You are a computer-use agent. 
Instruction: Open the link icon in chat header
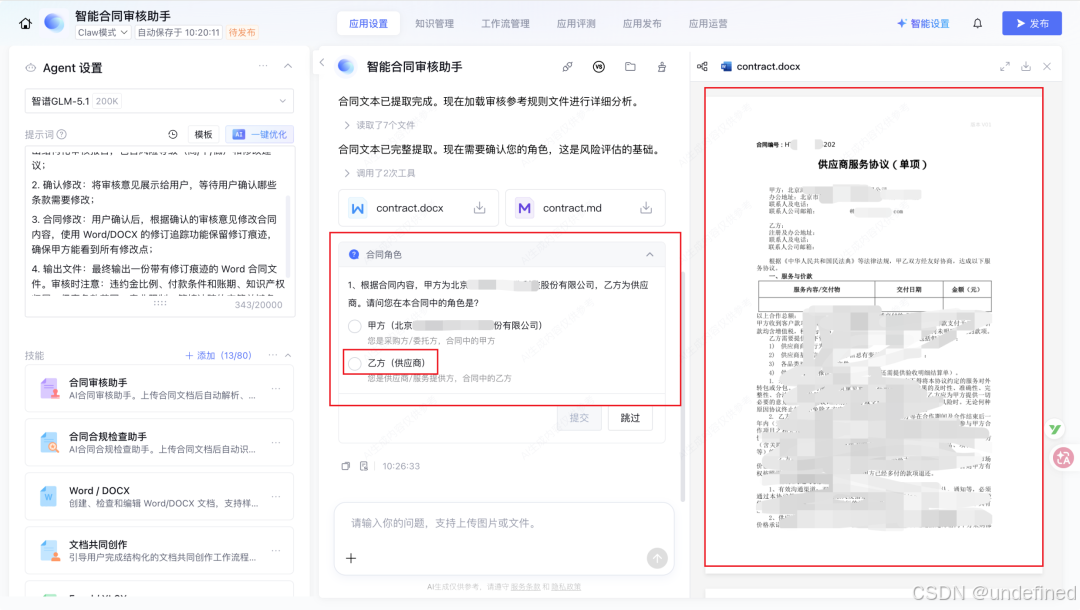(x=568, y=67)
